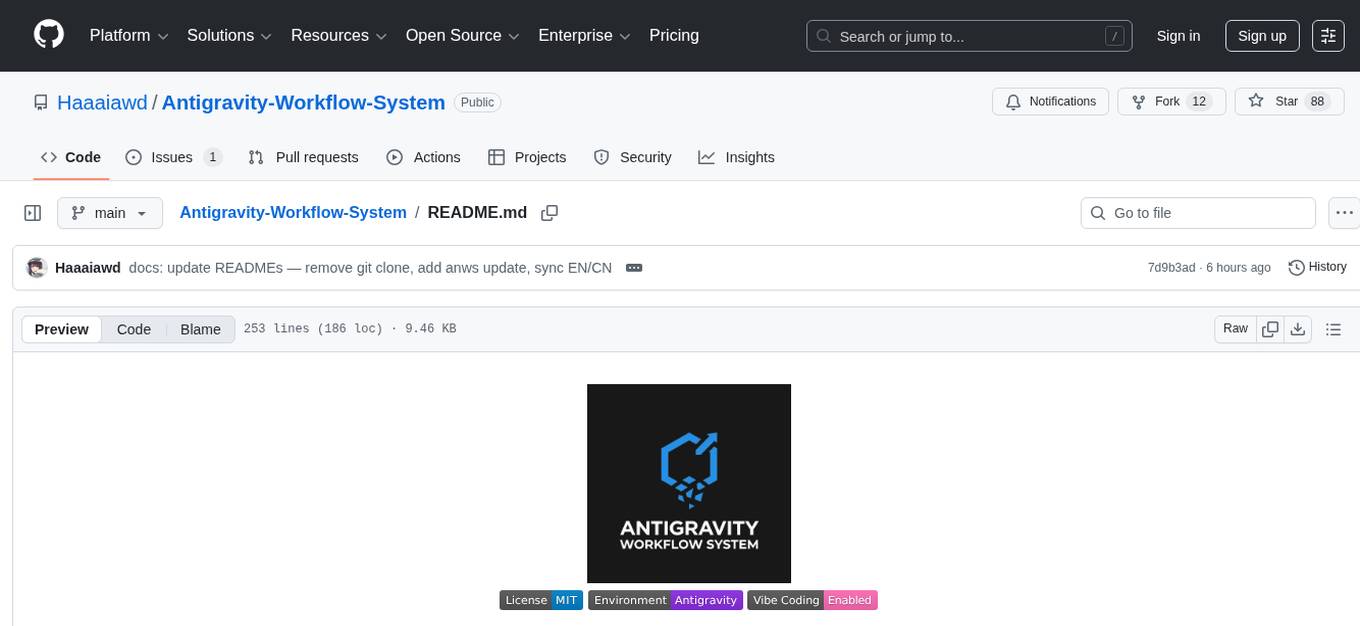
Task: Open the command palette icon top right
Action: point(1328,35)
